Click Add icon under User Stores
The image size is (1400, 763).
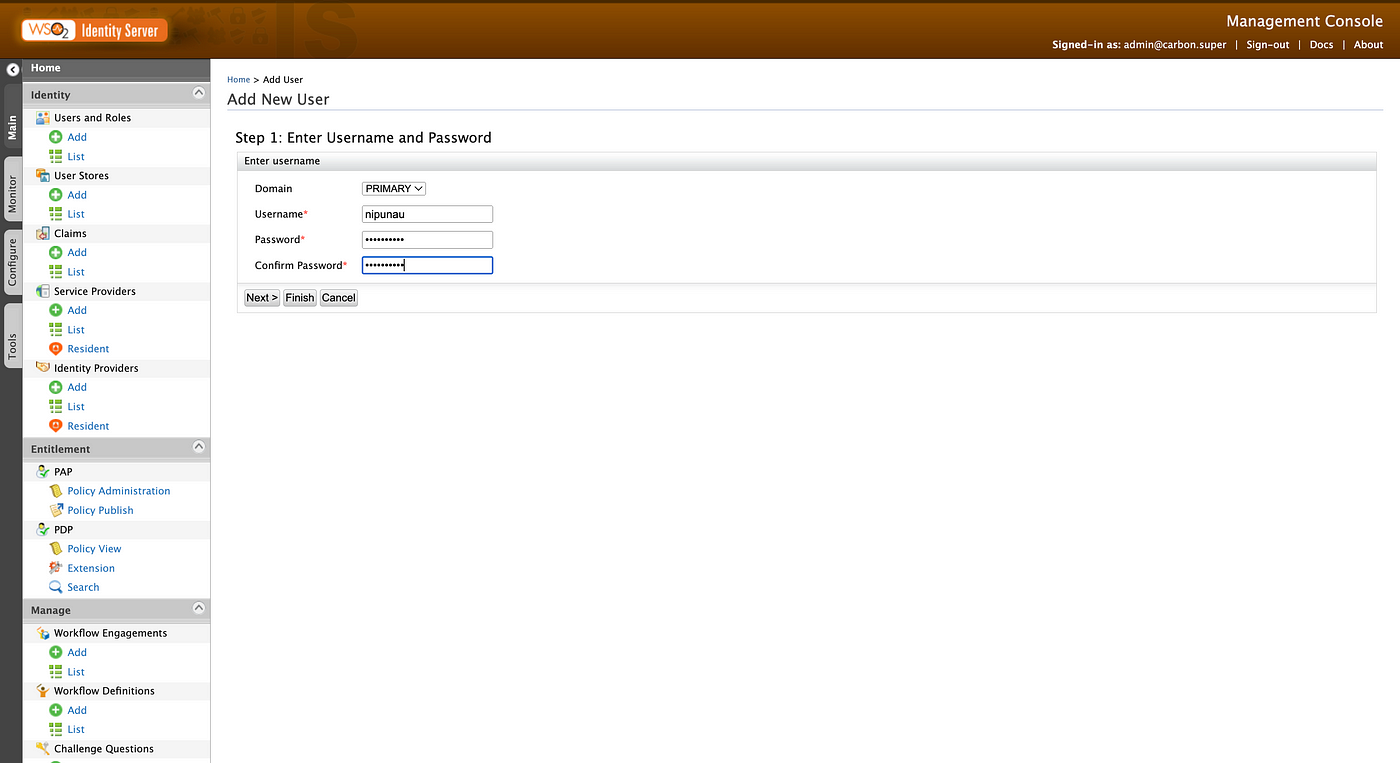[x=56, y=195]
